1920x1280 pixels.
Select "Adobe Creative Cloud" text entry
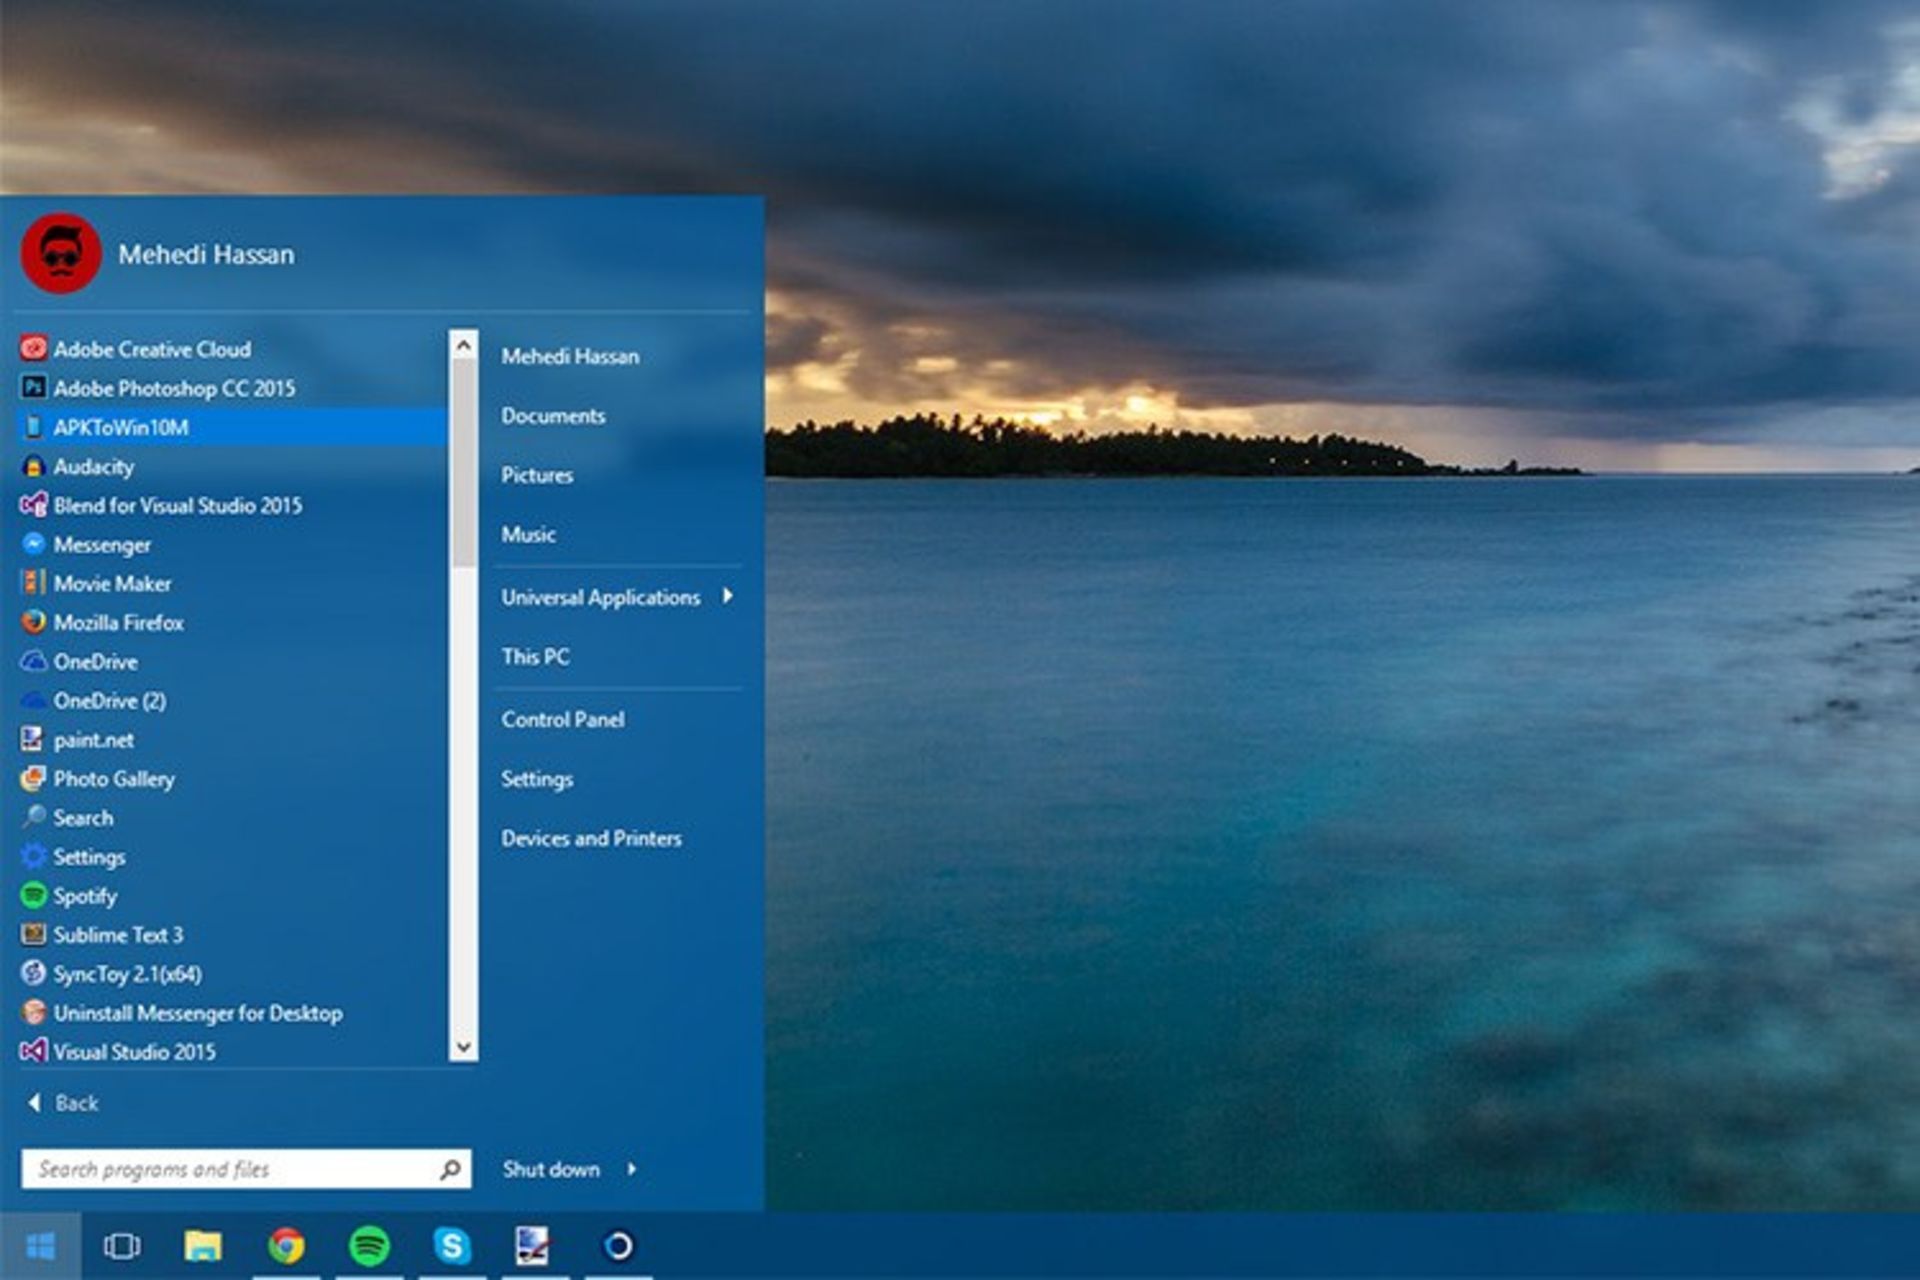[x=152, y=348]
